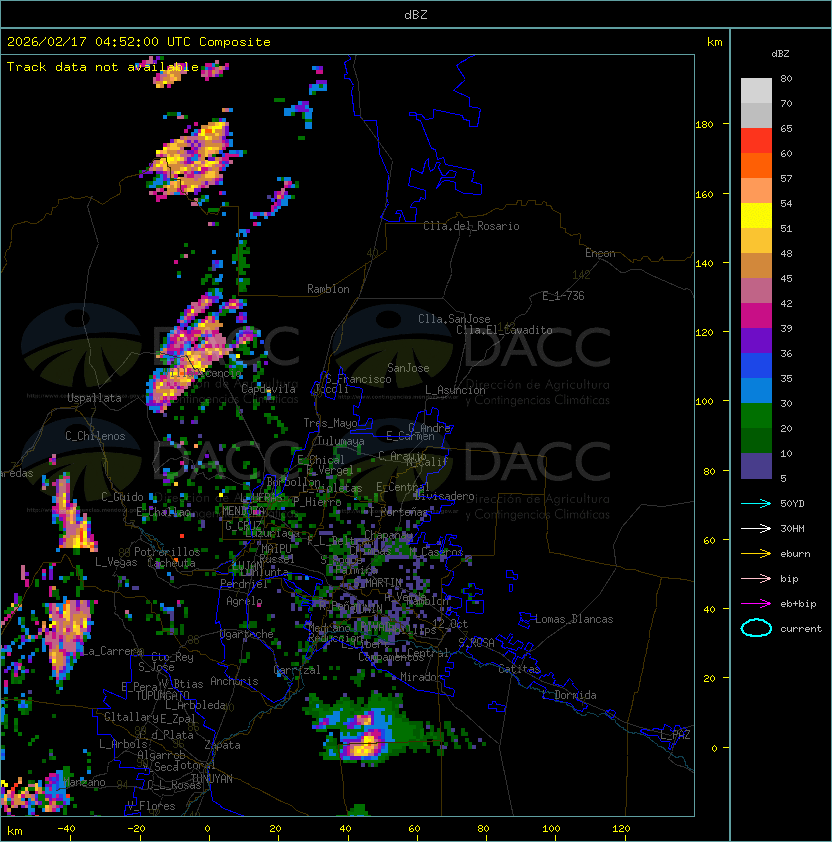832x842 pixels.
Task: Click the 'Lomas_Blancas' map label
Action: pos(574,619)
